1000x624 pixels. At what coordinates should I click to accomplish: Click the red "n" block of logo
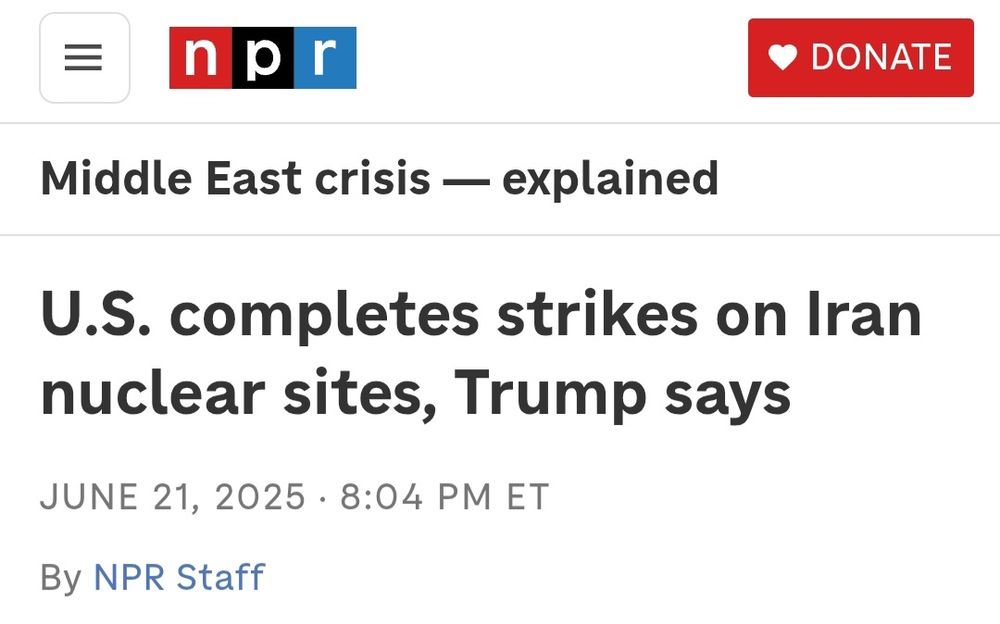(200, 57)
